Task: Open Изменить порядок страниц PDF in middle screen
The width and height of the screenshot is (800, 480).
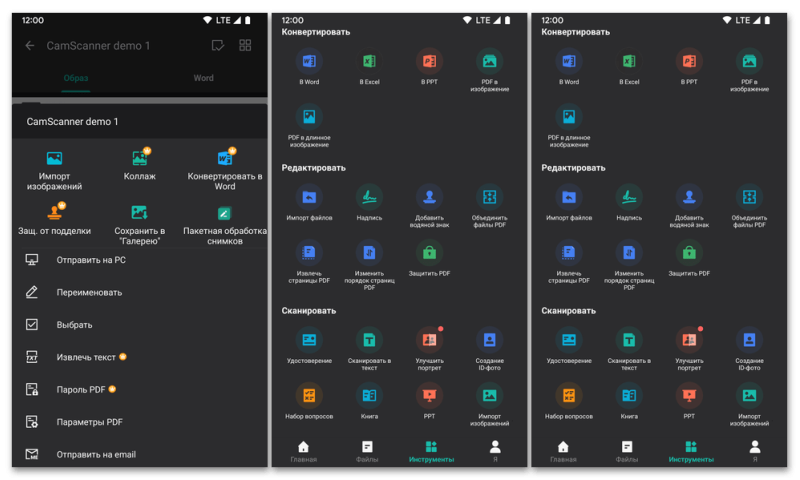Action: [x=369, y=265]
